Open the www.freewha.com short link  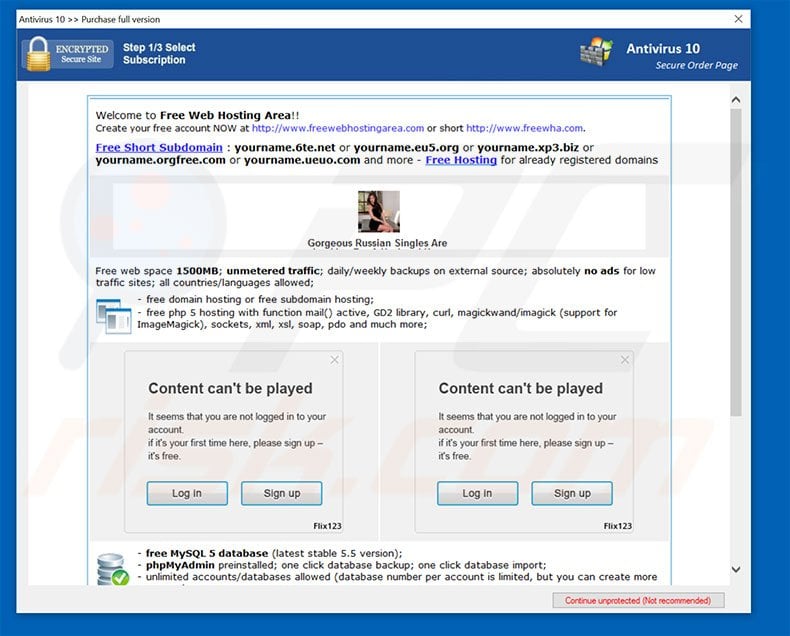click(524, 128)
